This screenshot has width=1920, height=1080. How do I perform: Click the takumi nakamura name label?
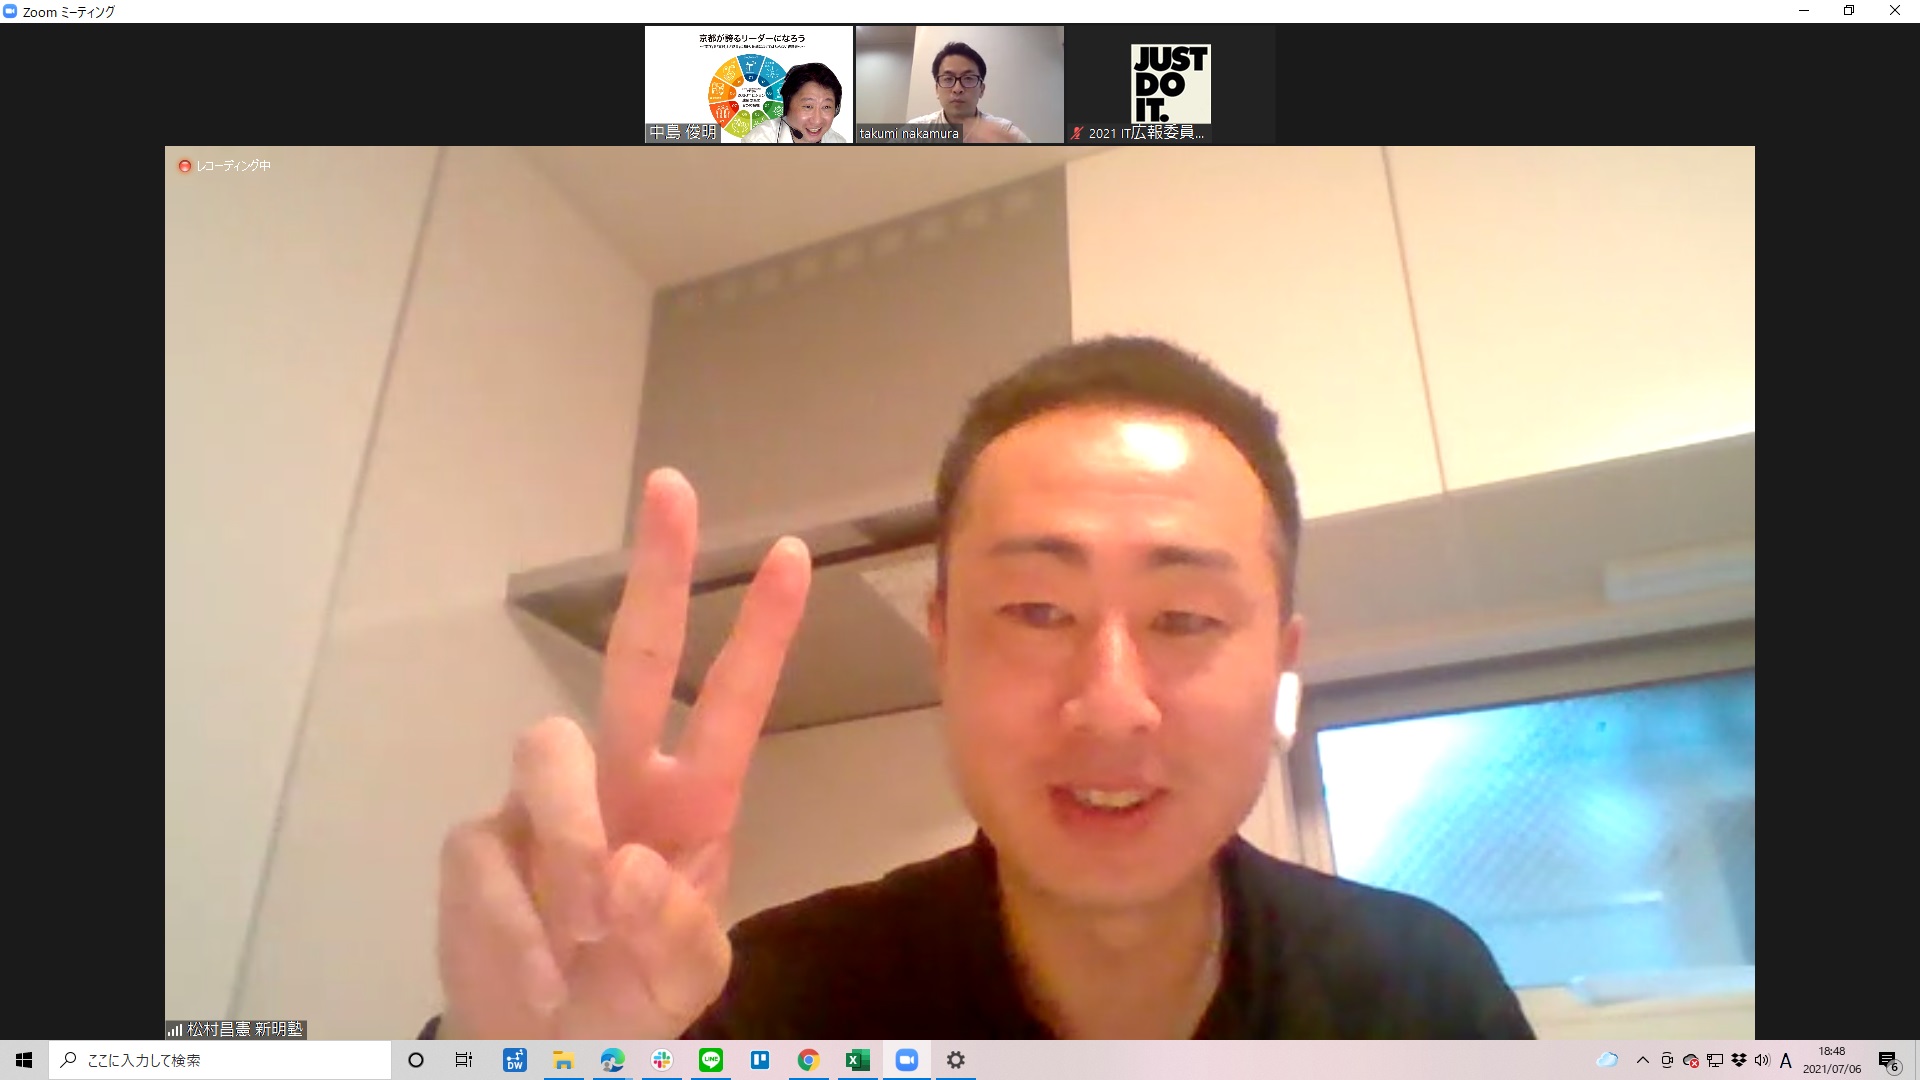[x=909, y=133]
